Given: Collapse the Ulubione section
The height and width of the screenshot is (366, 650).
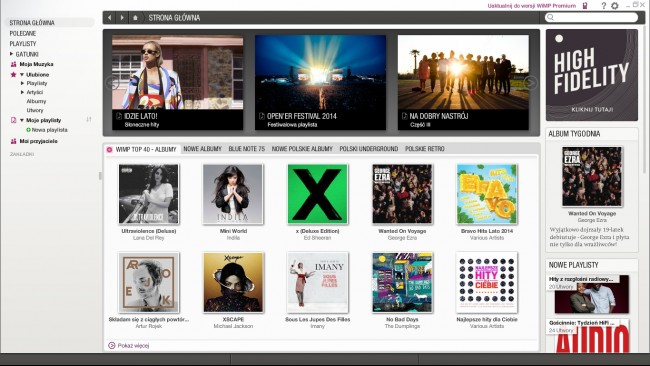Looking at the screenshot, I should (22, 75).
